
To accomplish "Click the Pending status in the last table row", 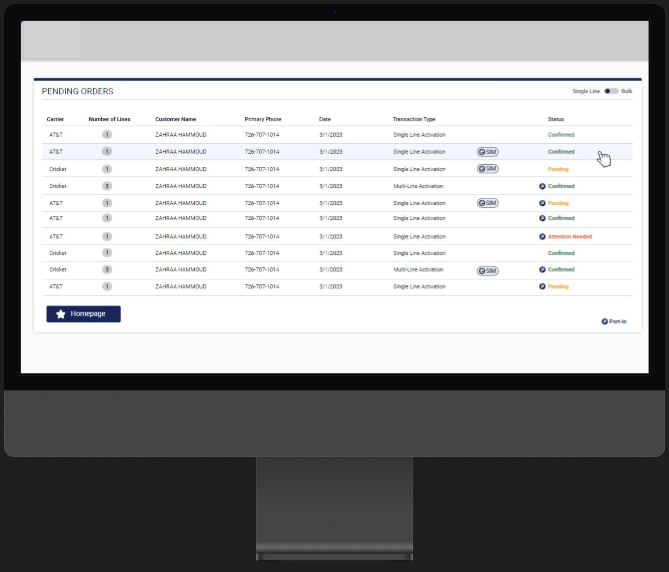I will point(558,287).
